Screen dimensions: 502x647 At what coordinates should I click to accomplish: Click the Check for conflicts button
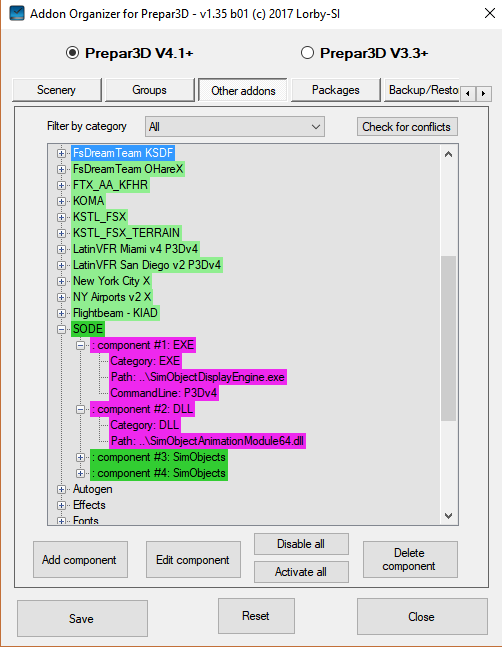(x=407, y=127)
